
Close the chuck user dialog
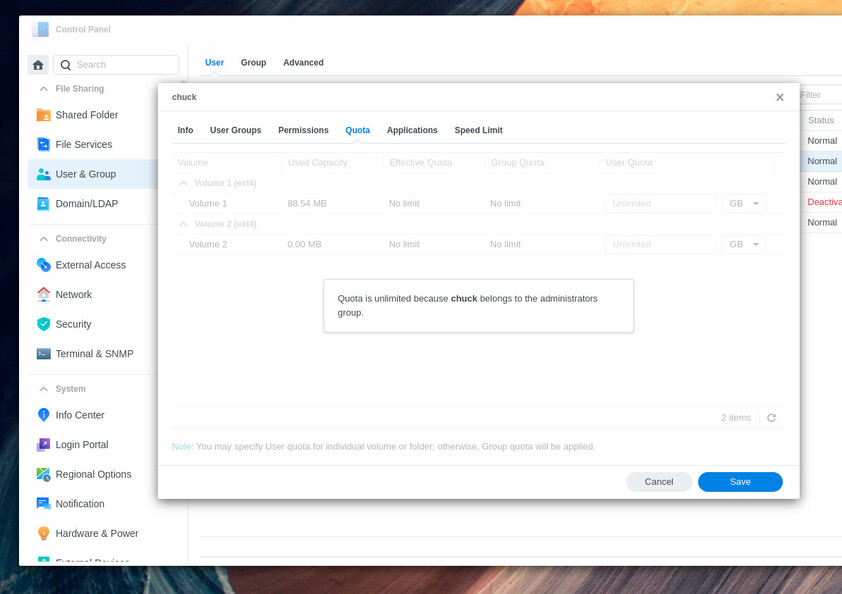[780, 97]
